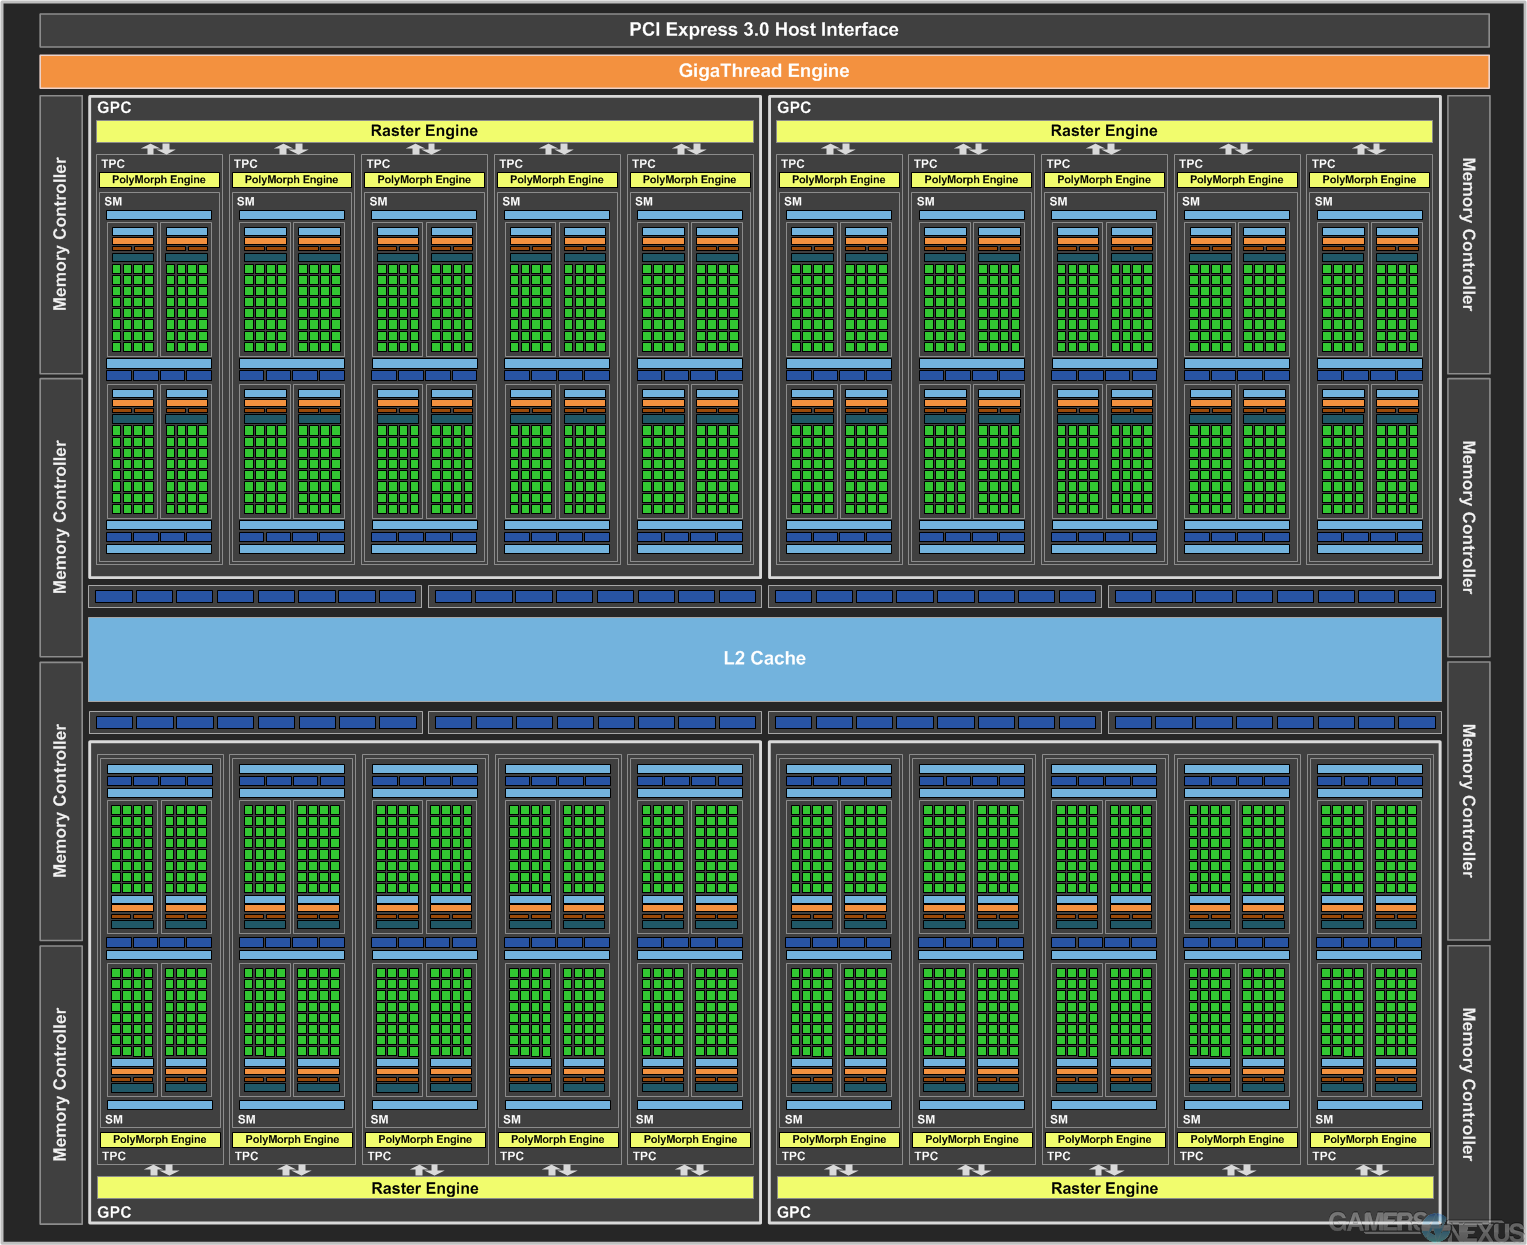The height and width of the screenshot is (1245, 1527).
Task: Click the last PolyMorph Engine in the top-right GPC
Action: tap(1369, 180)
